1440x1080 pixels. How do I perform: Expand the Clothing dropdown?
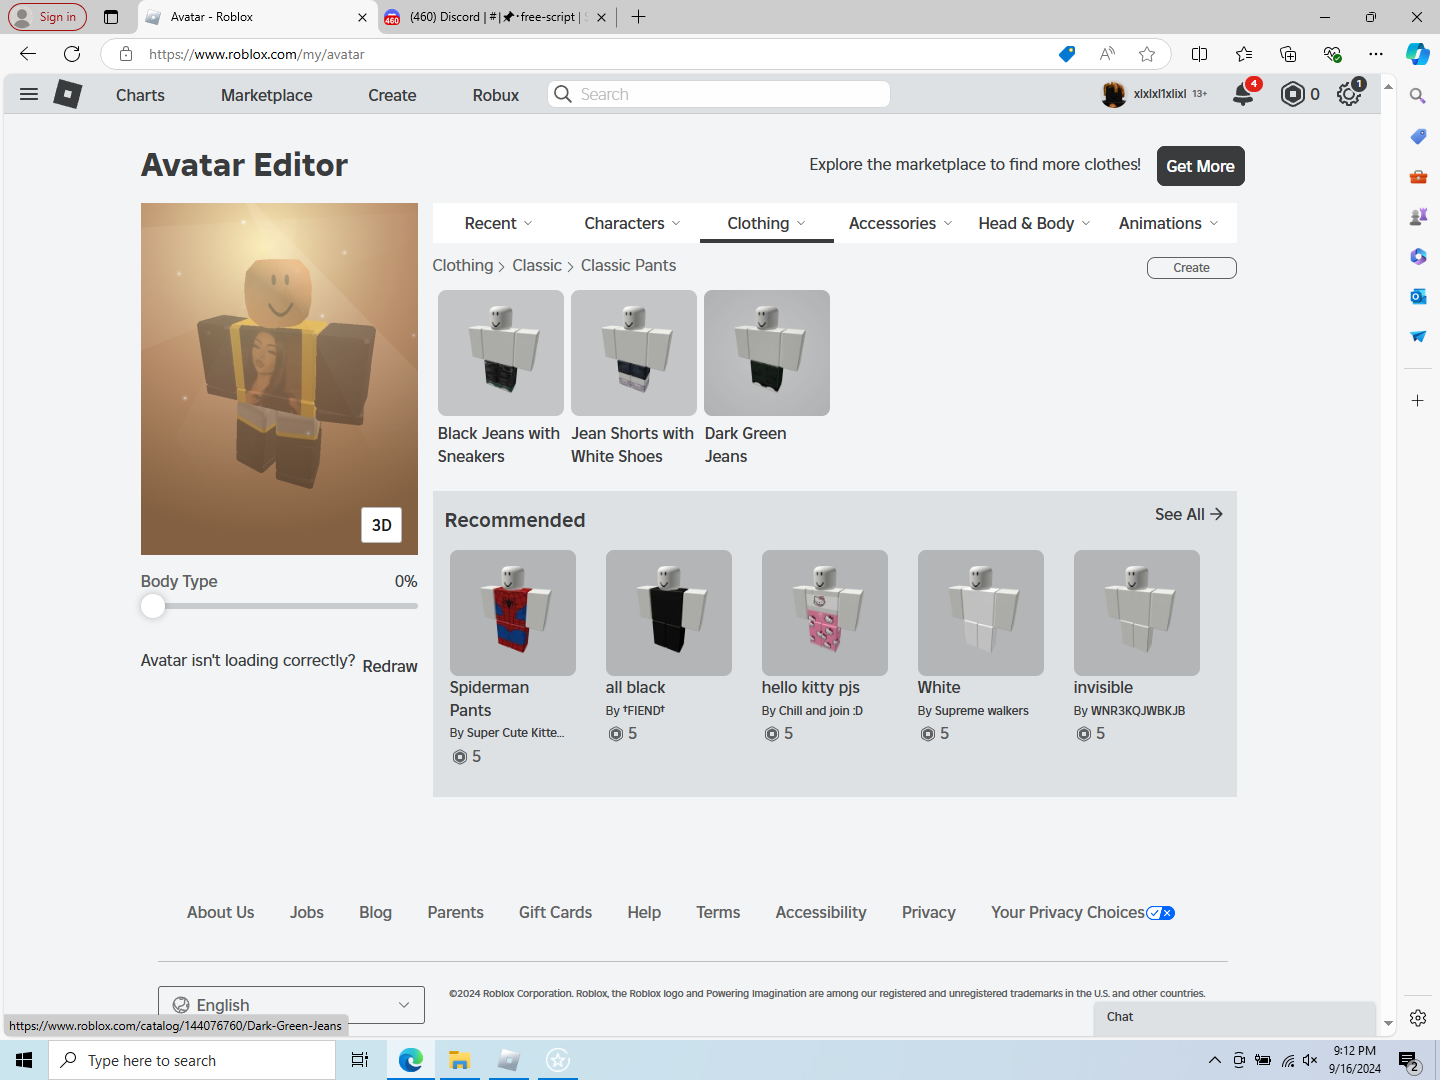pos(766,223)
